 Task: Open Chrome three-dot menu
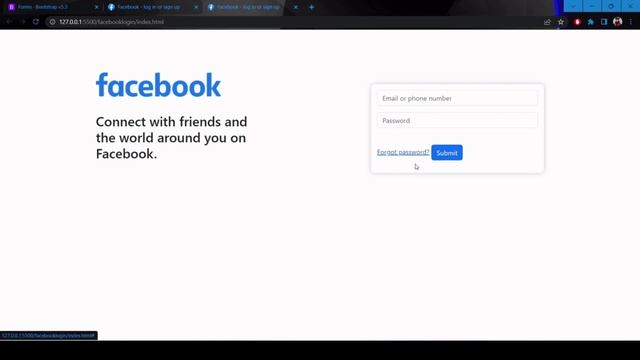pos(631,22)
